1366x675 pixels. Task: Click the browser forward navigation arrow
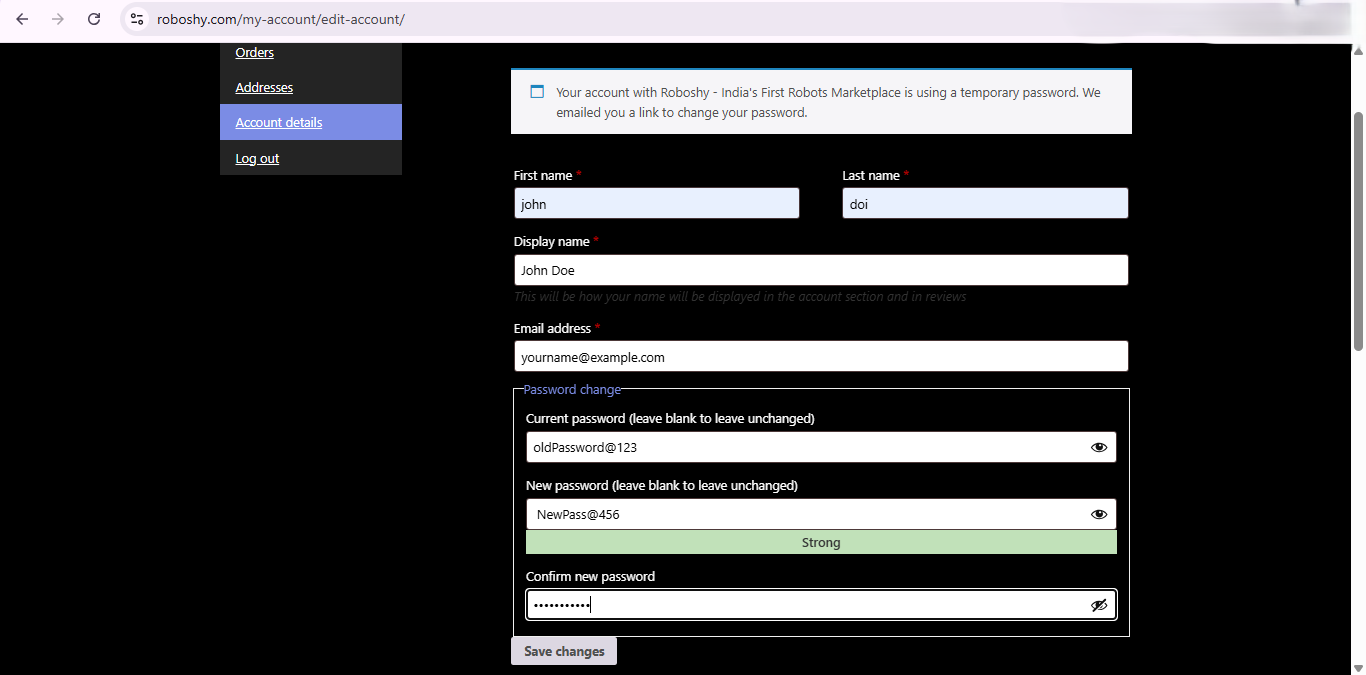[58, 18]
